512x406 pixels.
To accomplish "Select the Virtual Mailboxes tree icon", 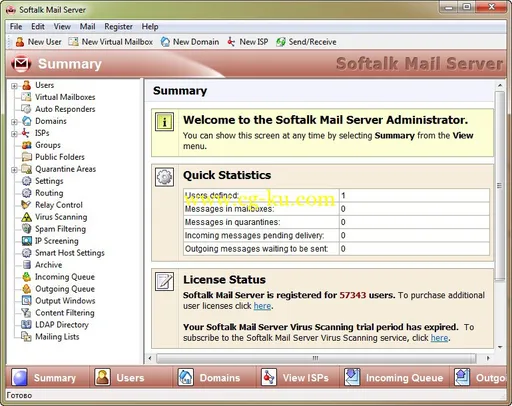I will click(26, 97).
